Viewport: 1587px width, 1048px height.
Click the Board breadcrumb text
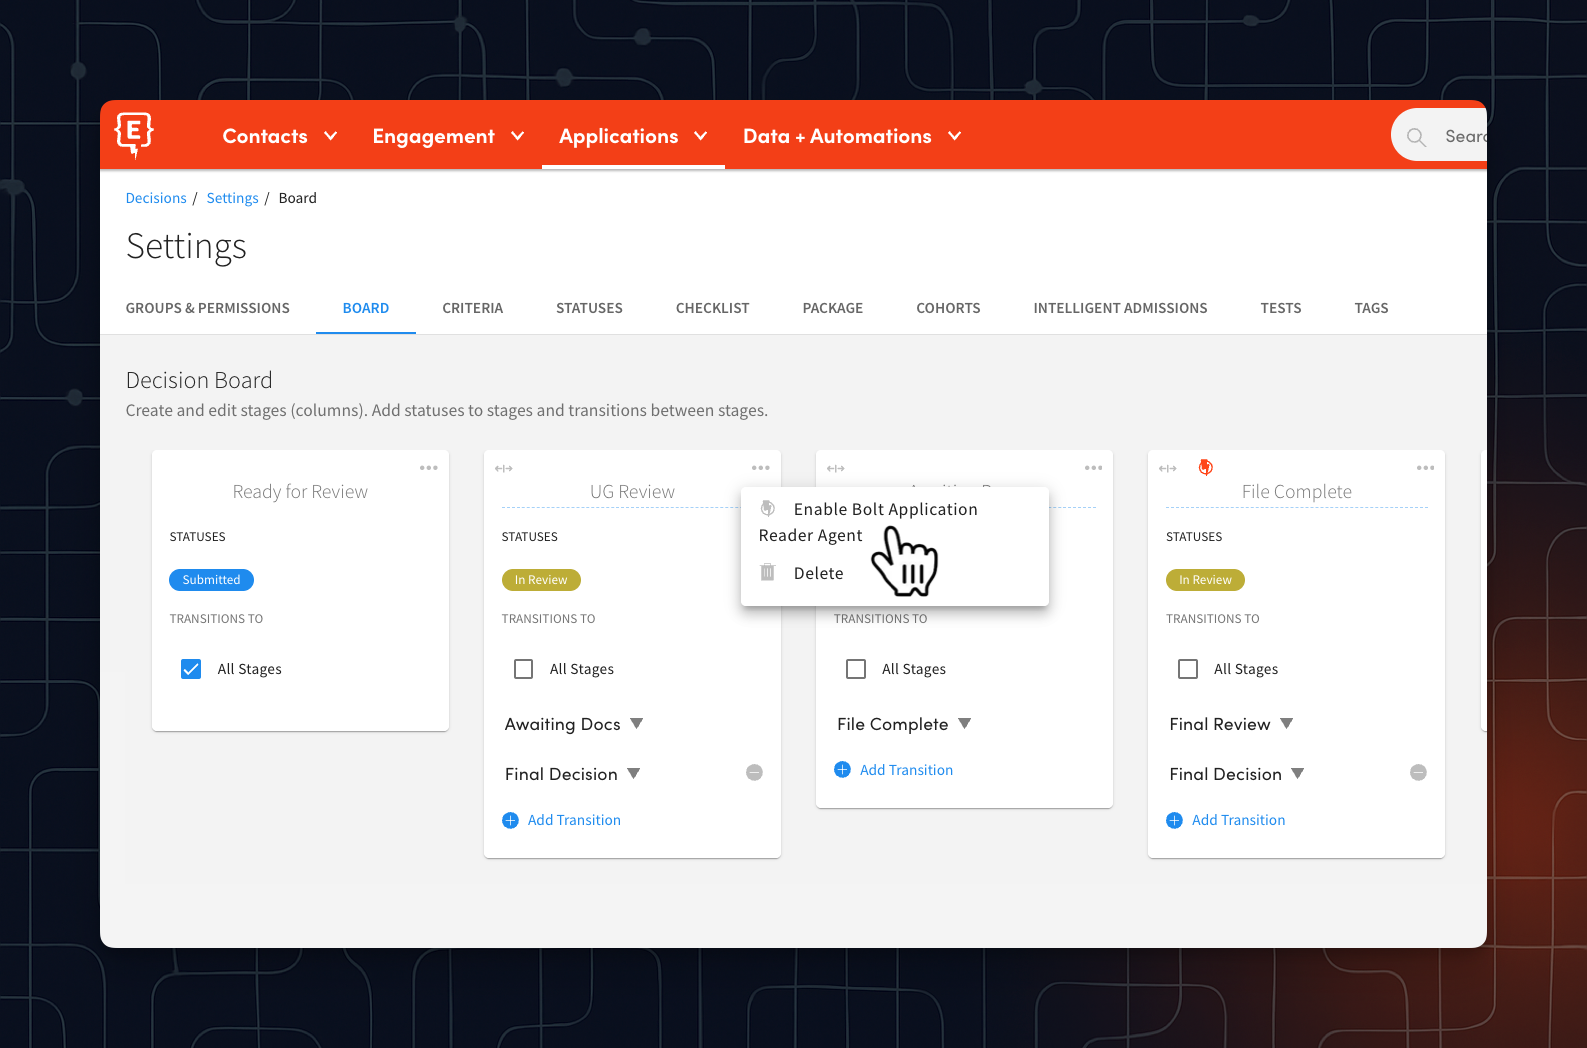[297, 198]
